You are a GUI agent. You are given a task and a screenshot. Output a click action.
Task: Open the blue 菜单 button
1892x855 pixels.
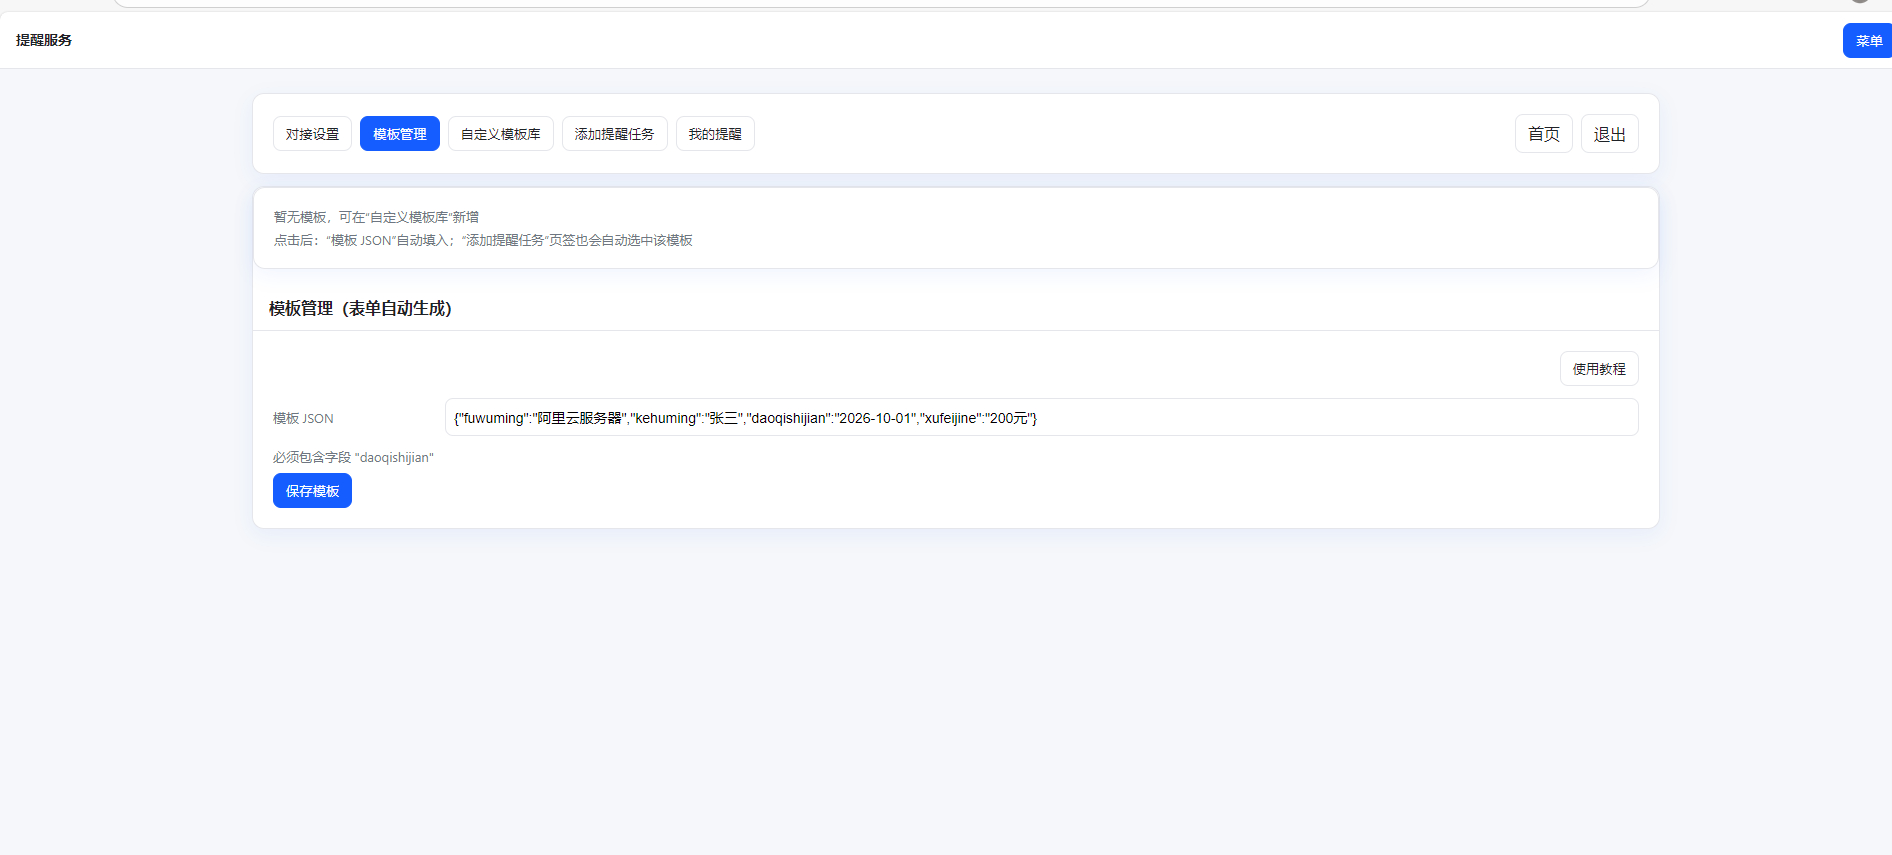coord(1867,41)
